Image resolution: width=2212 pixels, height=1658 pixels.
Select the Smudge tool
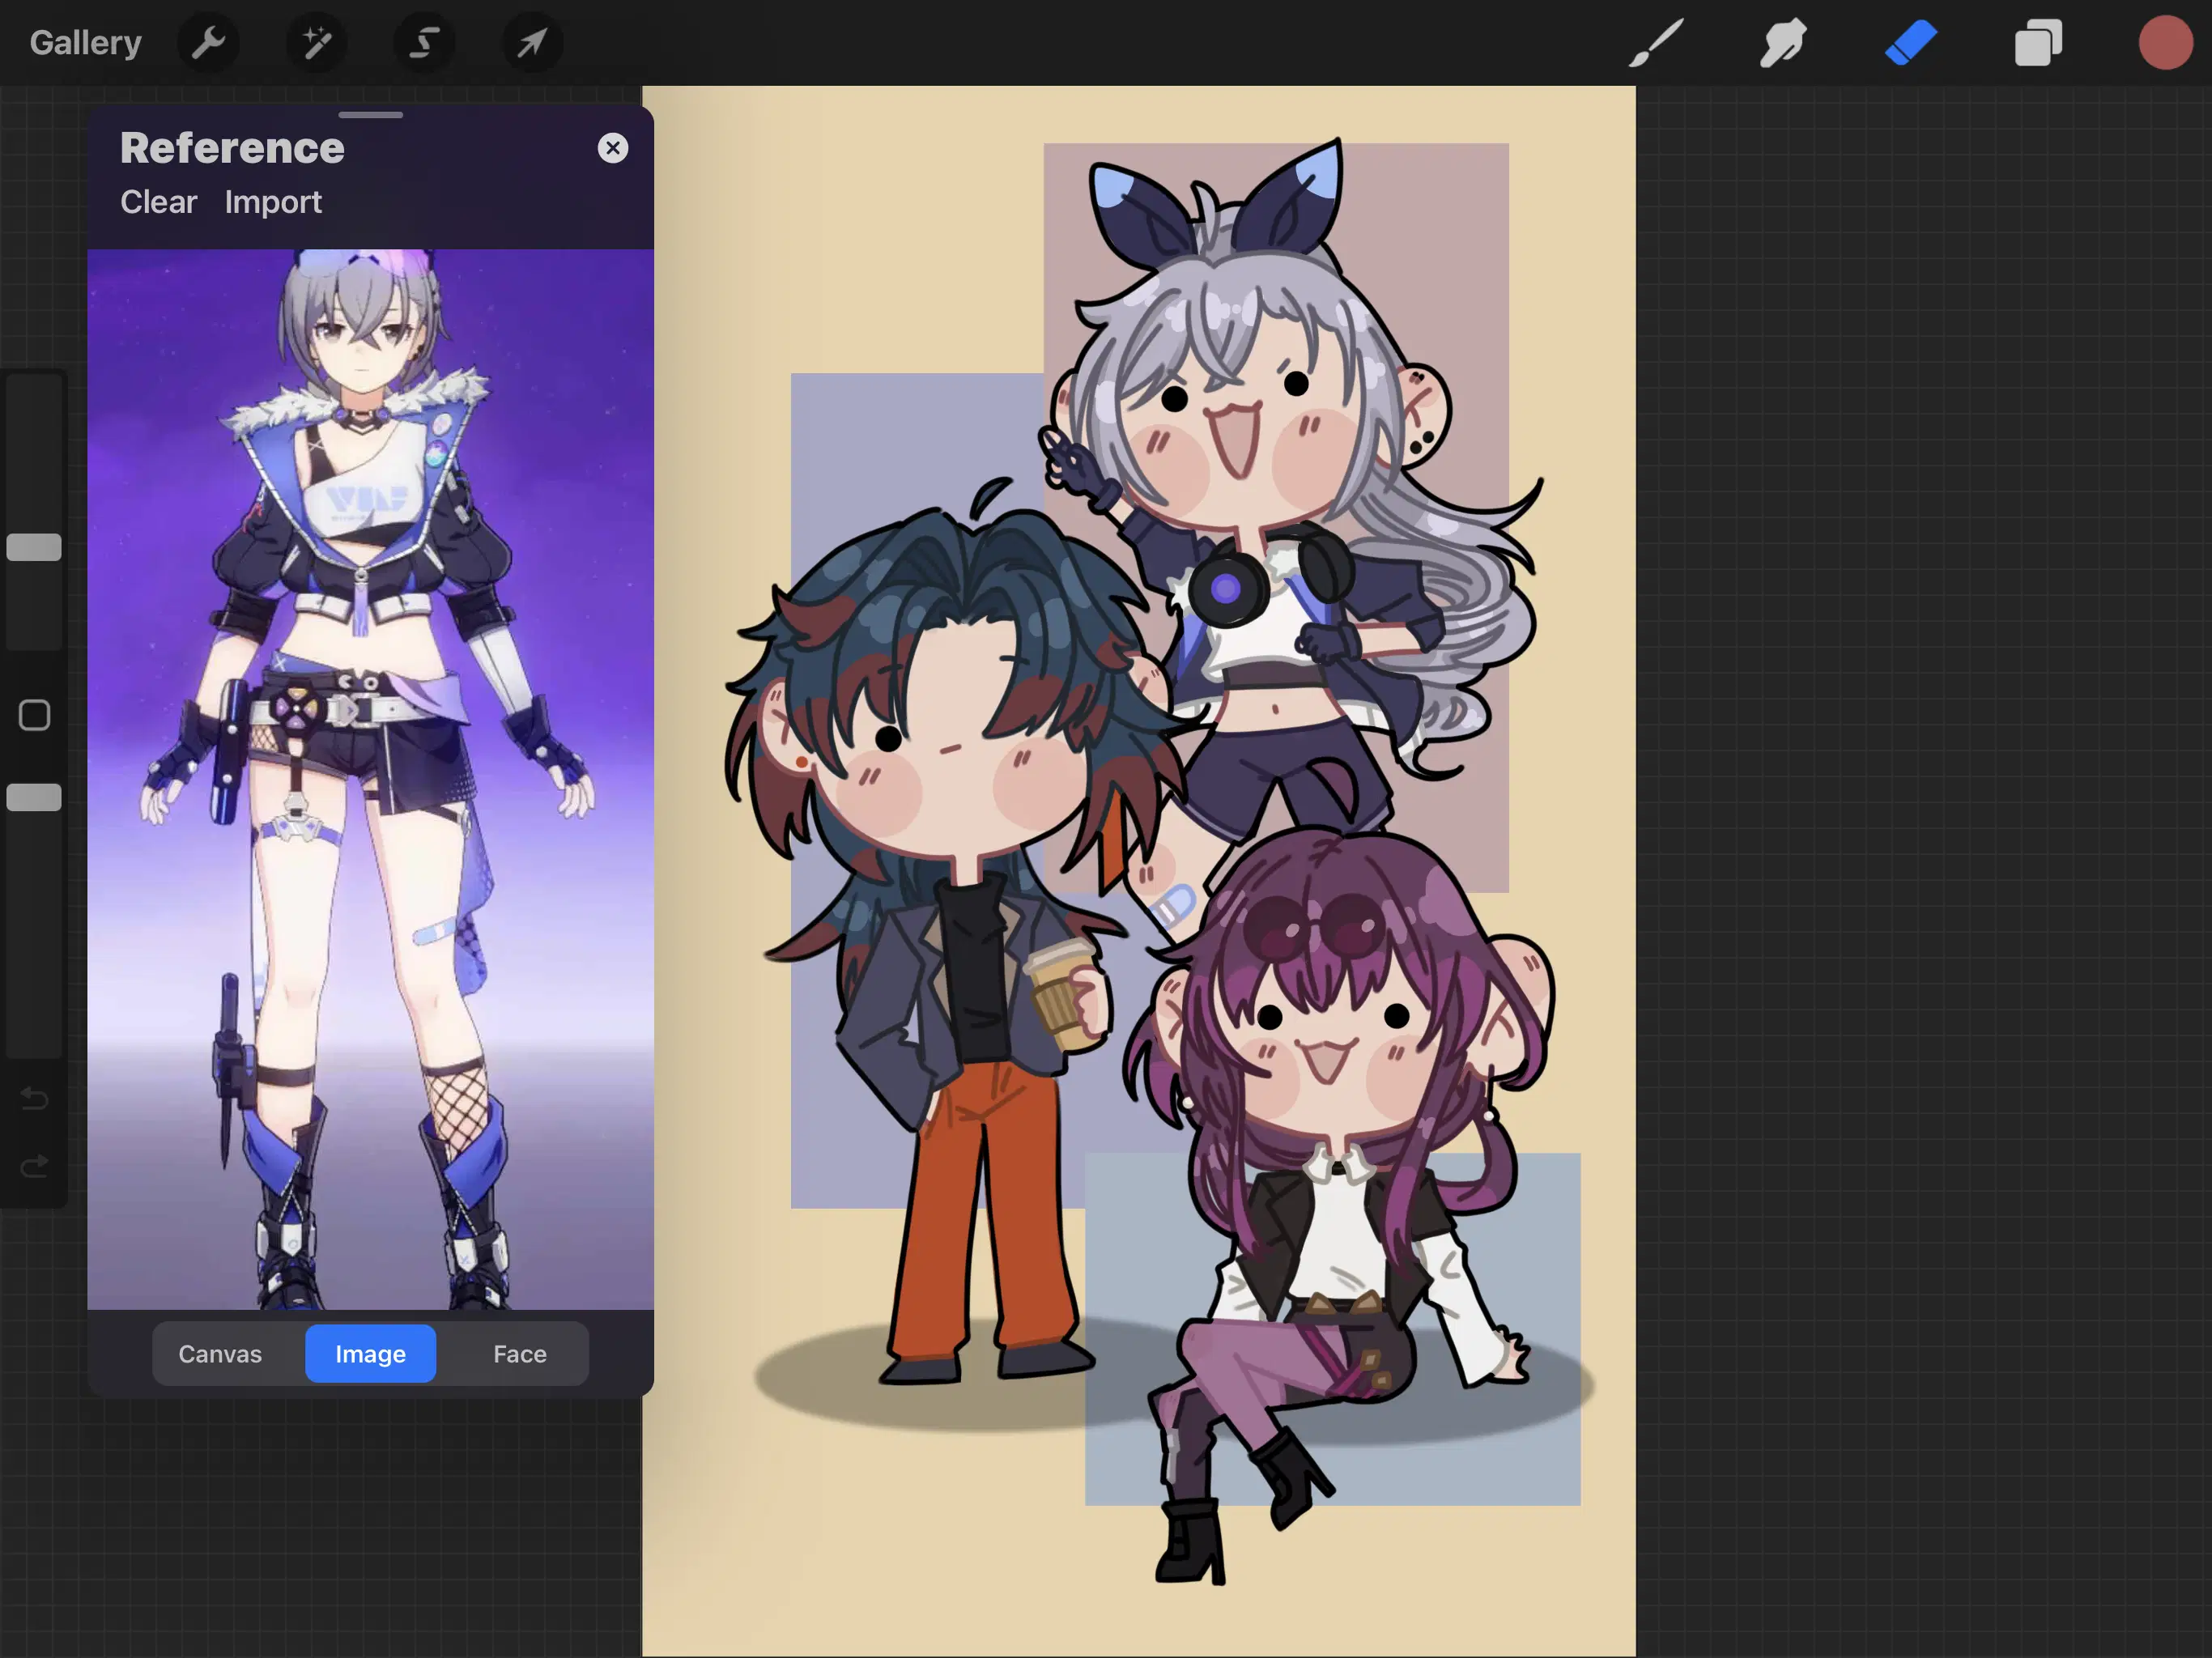[1782, 42]
